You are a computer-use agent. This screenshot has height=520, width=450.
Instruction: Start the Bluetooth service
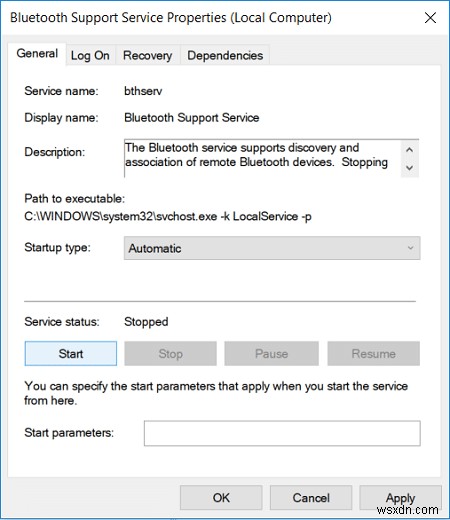[x=71, y=353]
